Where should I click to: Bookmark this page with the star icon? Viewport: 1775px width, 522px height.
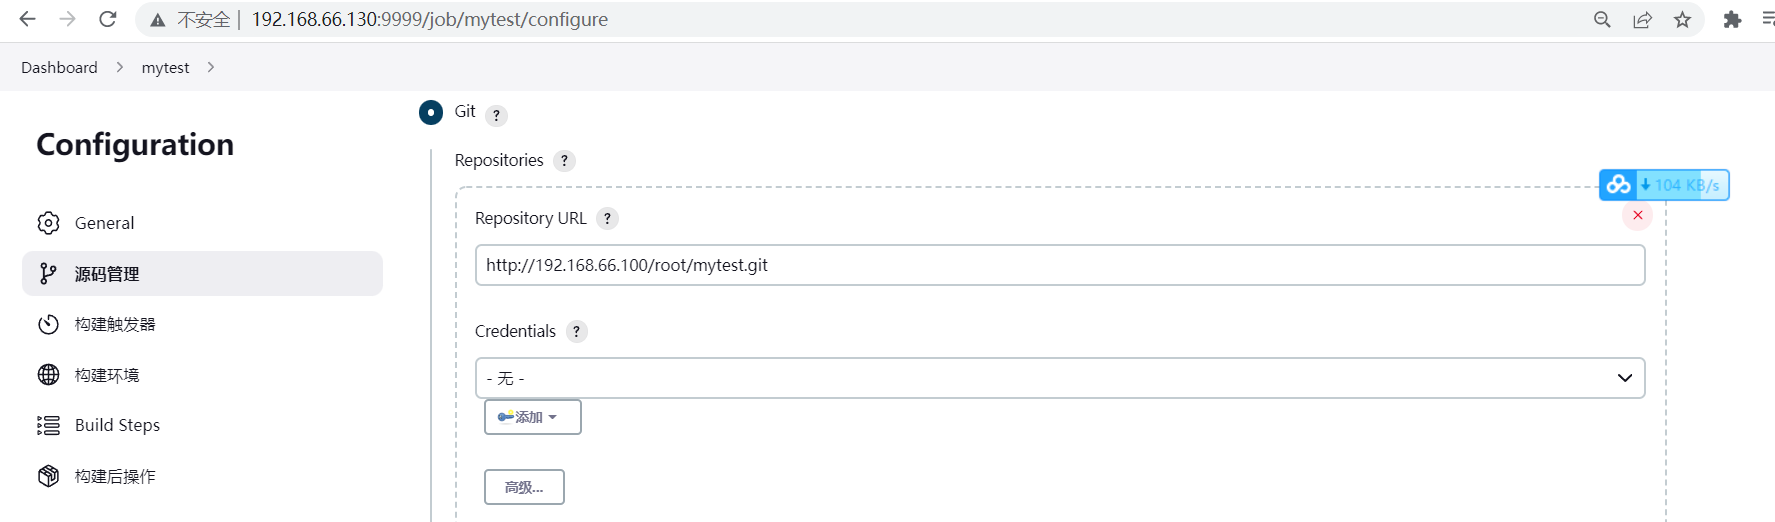(x=1682, y=19)
